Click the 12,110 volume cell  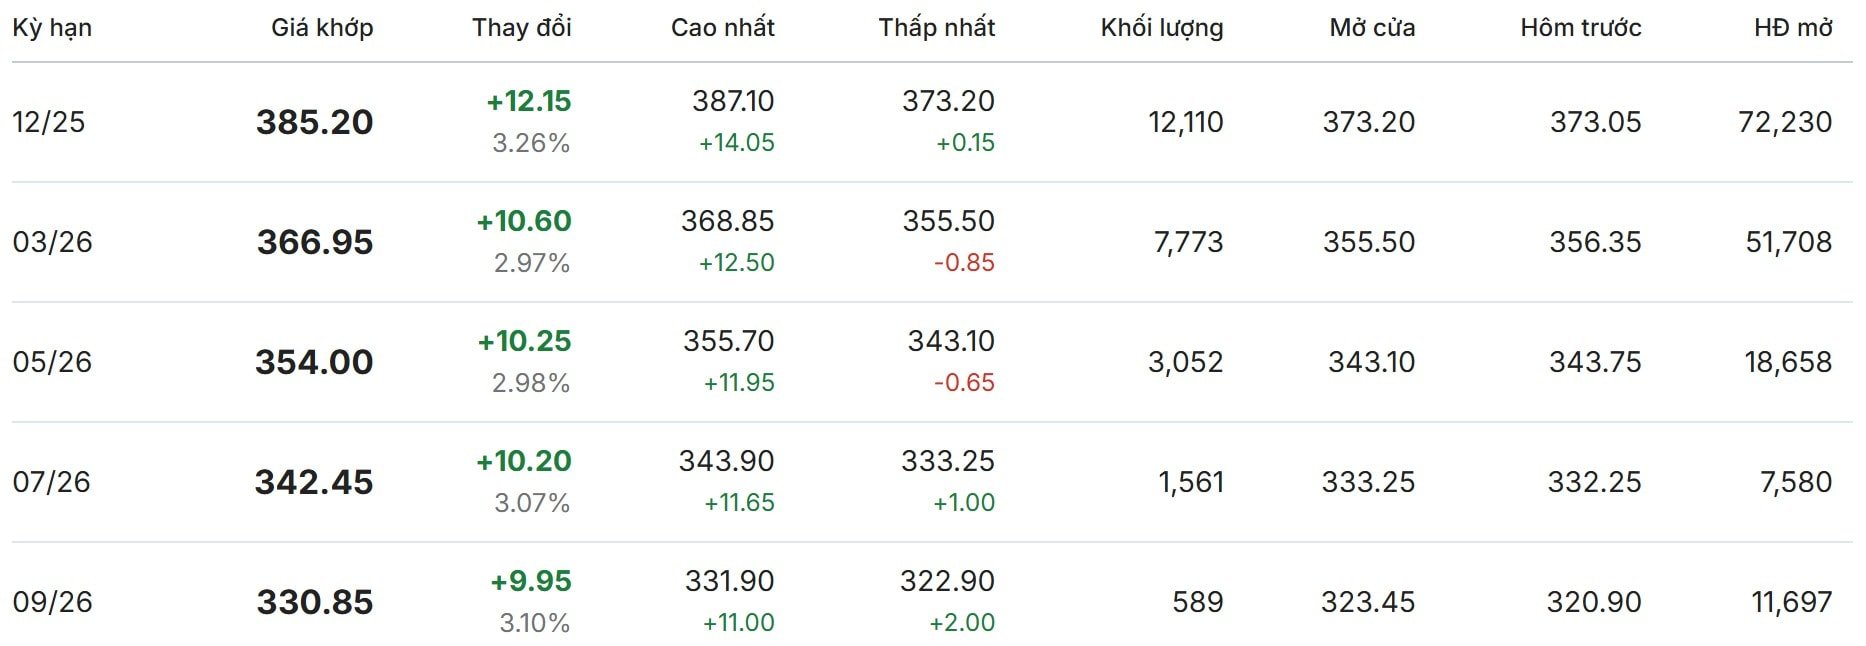[x=1185, y=122]
